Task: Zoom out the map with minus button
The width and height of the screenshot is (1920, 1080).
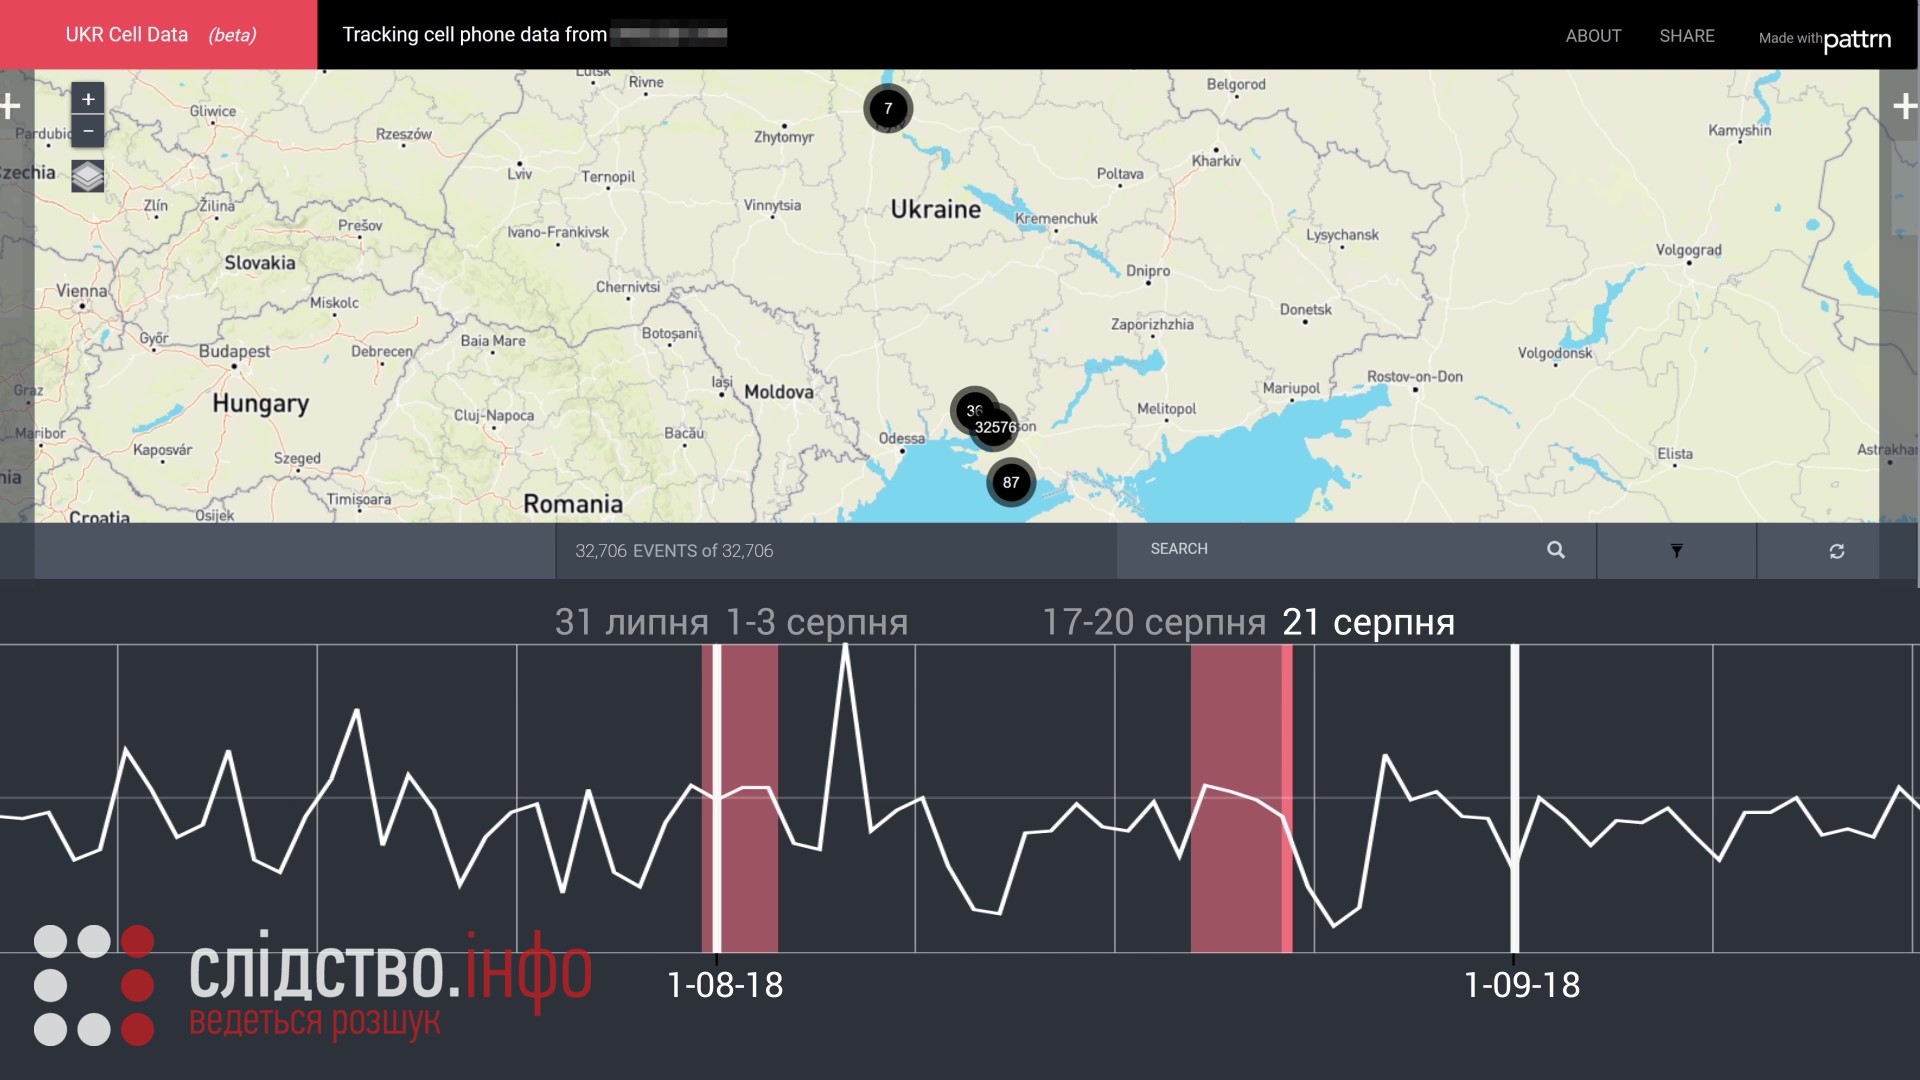Action: coord(88,131)
